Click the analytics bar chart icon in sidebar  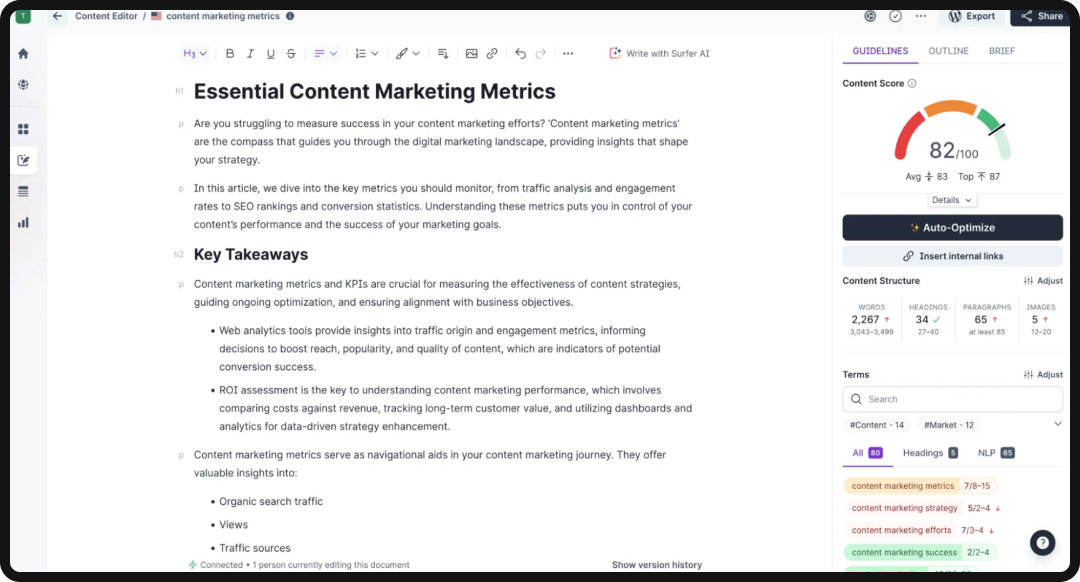tap(23, 222)
